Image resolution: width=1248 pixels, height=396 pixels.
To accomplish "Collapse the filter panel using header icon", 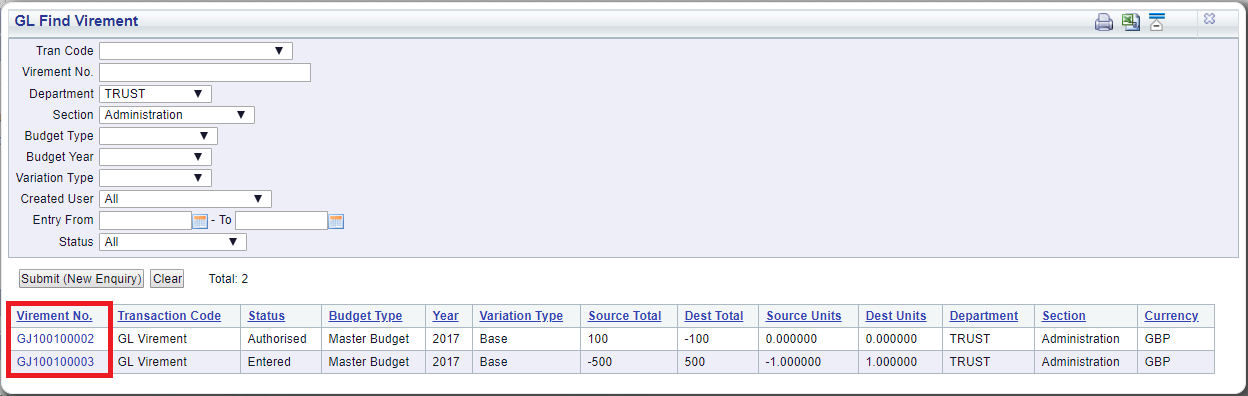I will click(1157, 22).
